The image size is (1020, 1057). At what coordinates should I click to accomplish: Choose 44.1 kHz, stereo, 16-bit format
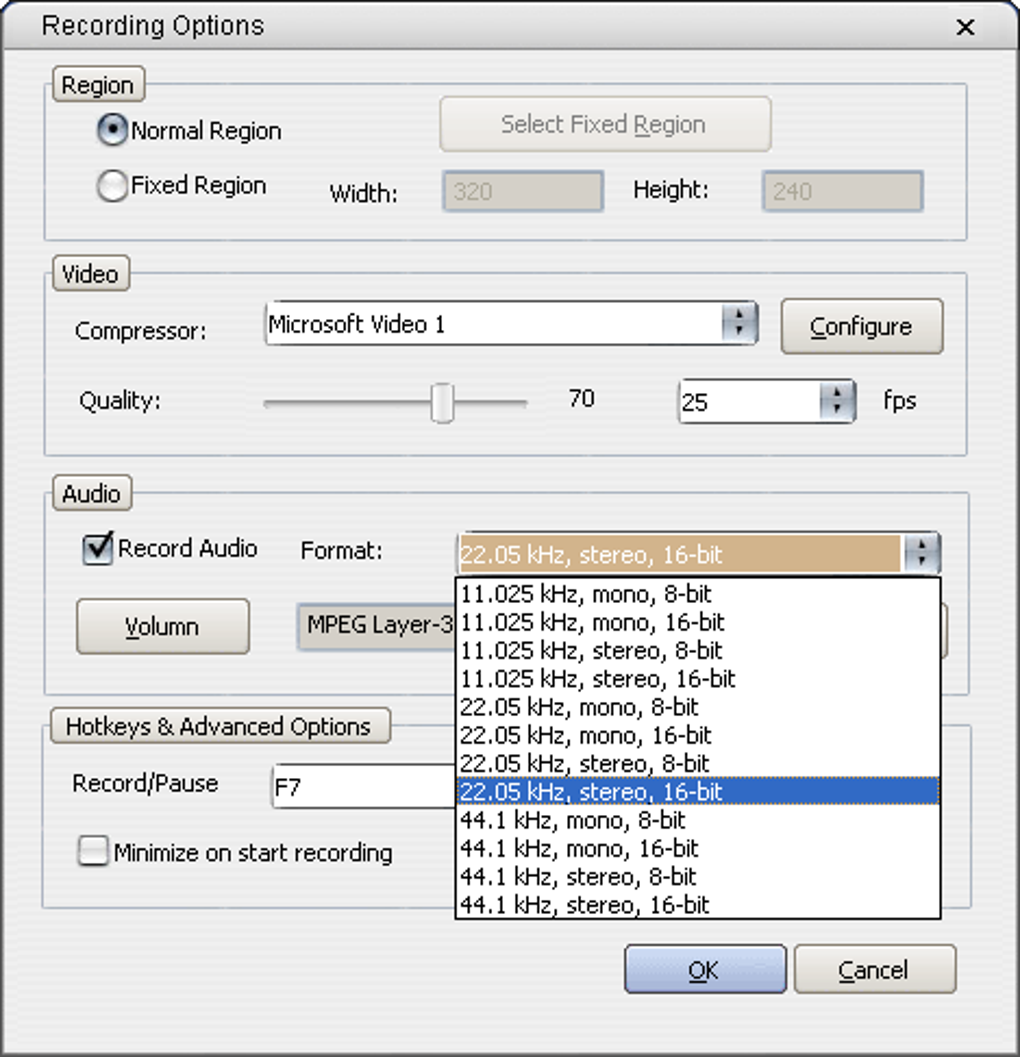[x=698, y=905]
